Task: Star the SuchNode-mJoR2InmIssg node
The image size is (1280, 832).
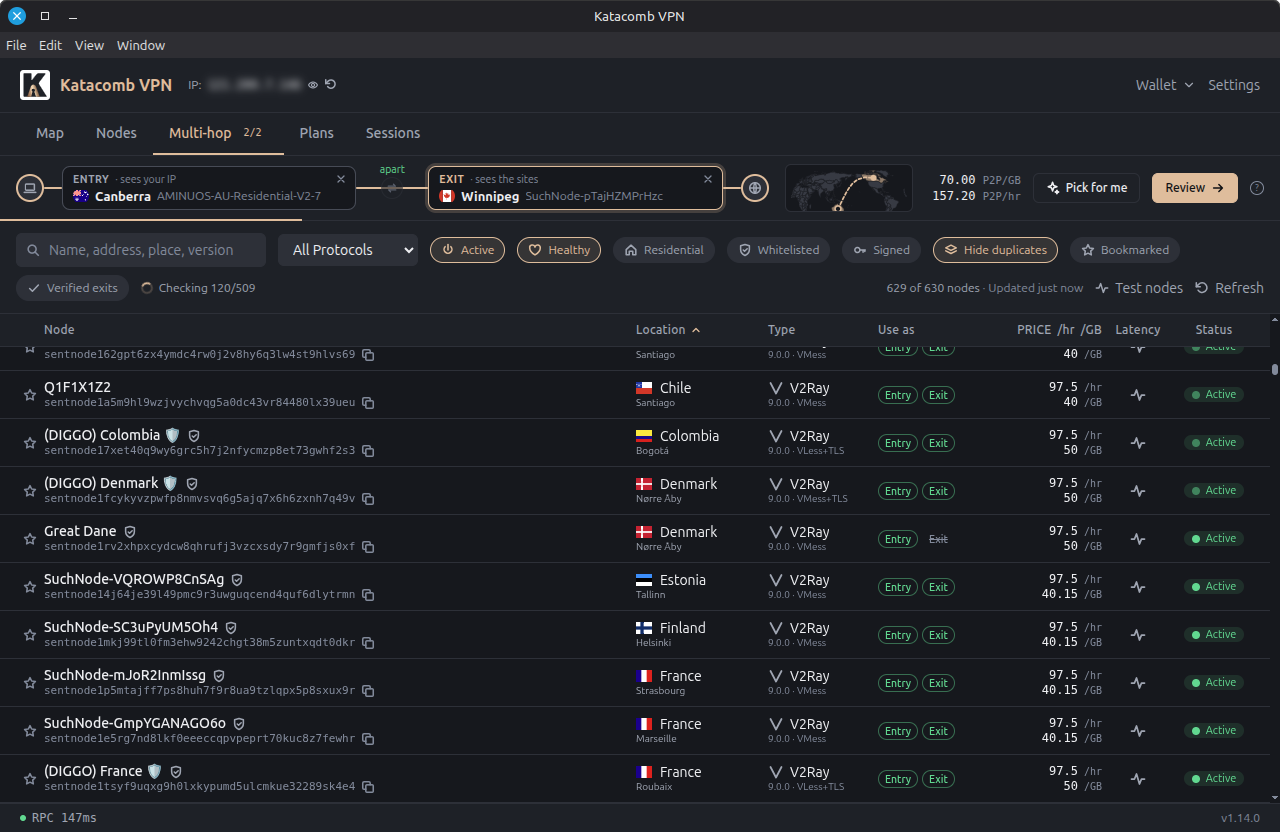Action: pos(30,683)
